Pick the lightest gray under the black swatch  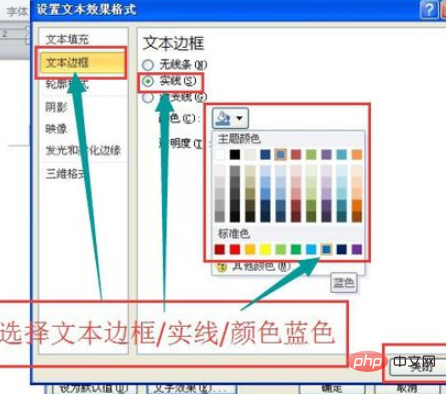coord(235,171)
